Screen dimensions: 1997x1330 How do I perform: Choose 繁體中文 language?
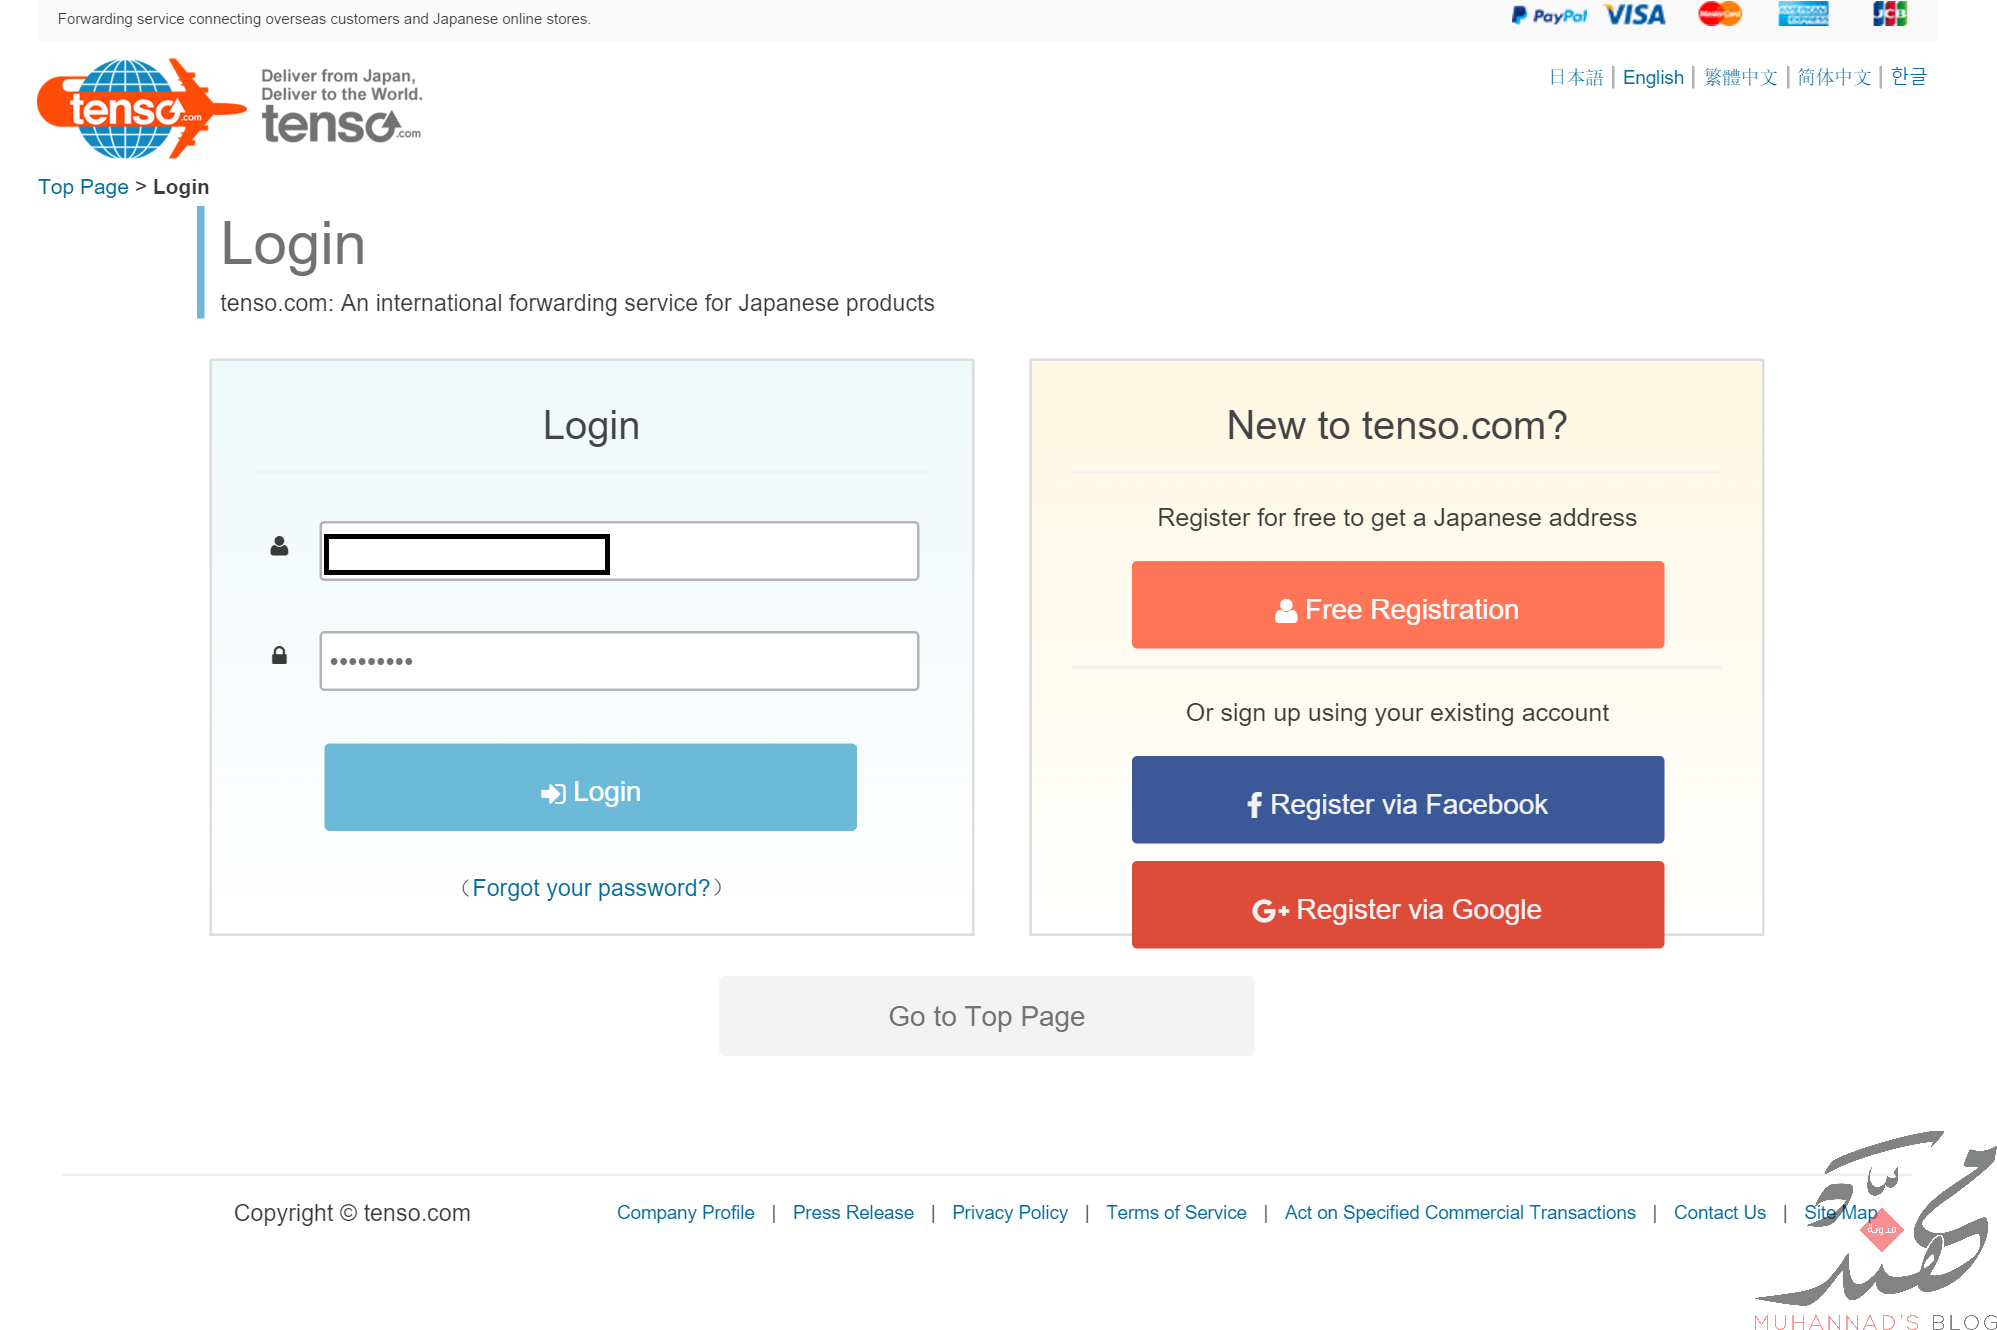pyautogui.click(x=1740, y=77)
